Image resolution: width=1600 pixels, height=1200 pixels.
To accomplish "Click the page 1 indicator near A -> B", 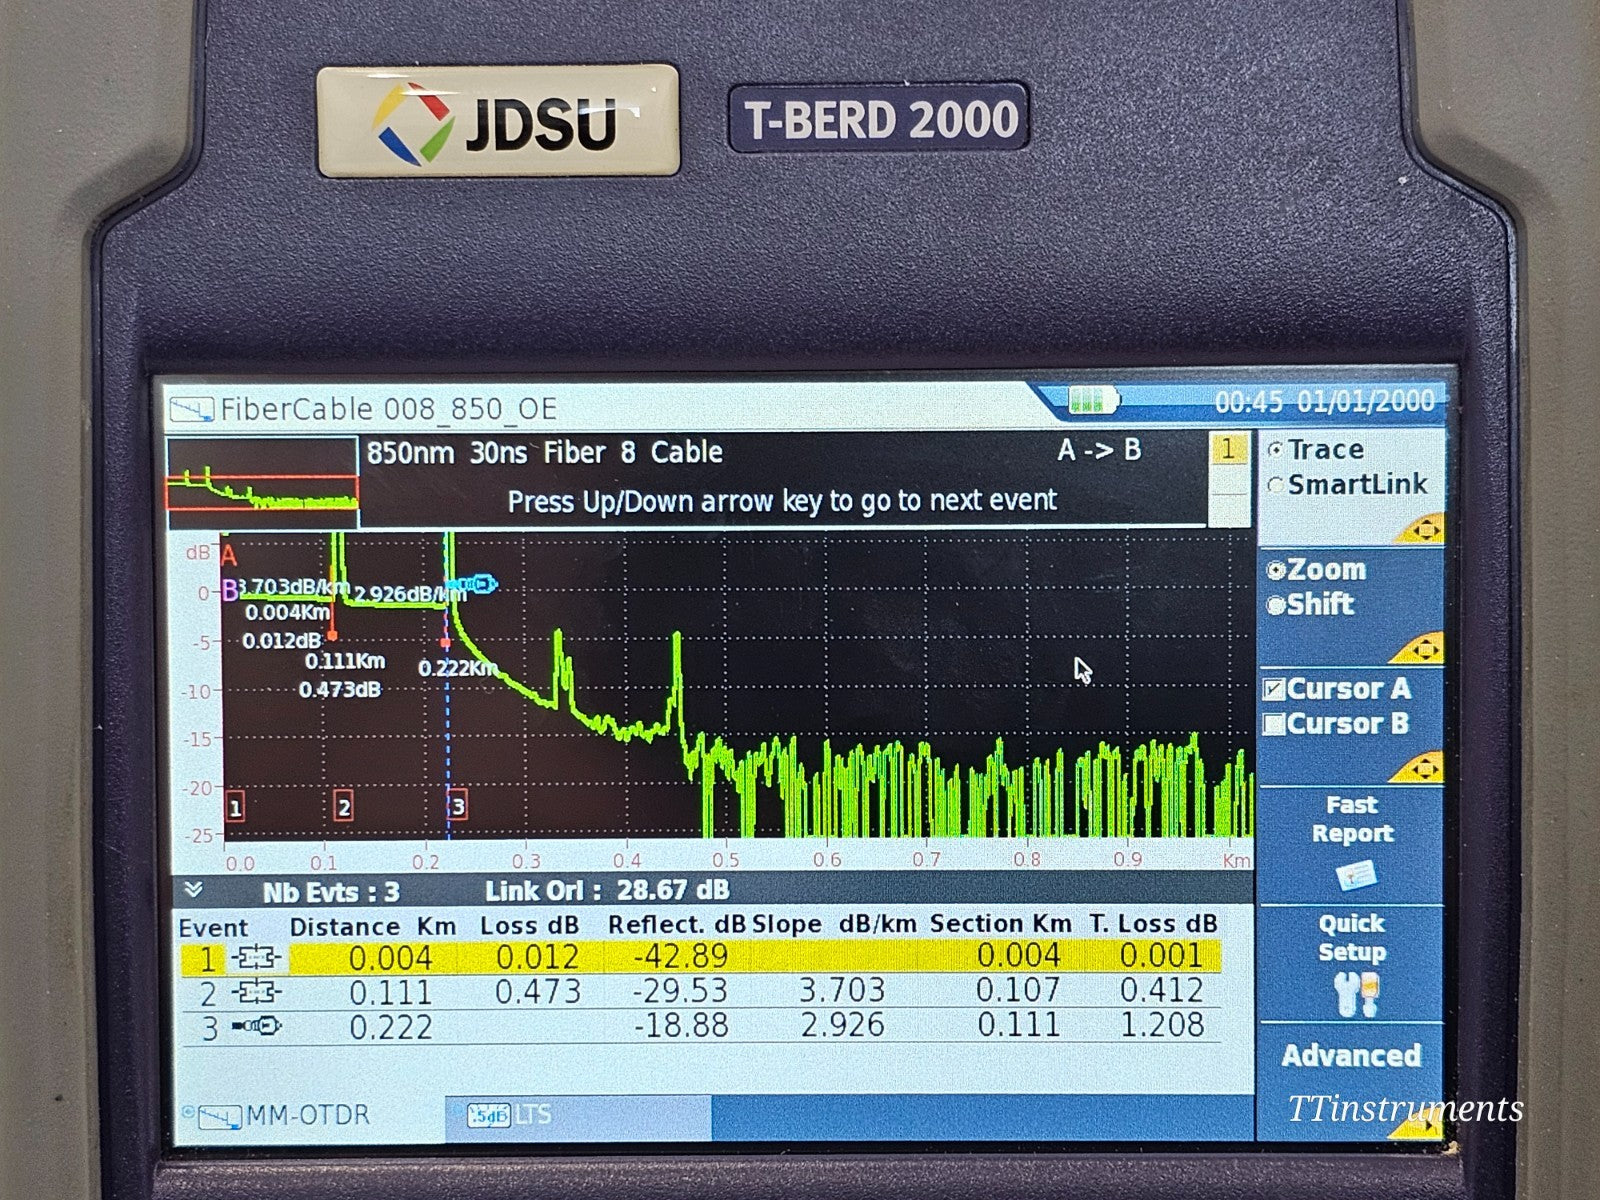I will [1228, 450].
